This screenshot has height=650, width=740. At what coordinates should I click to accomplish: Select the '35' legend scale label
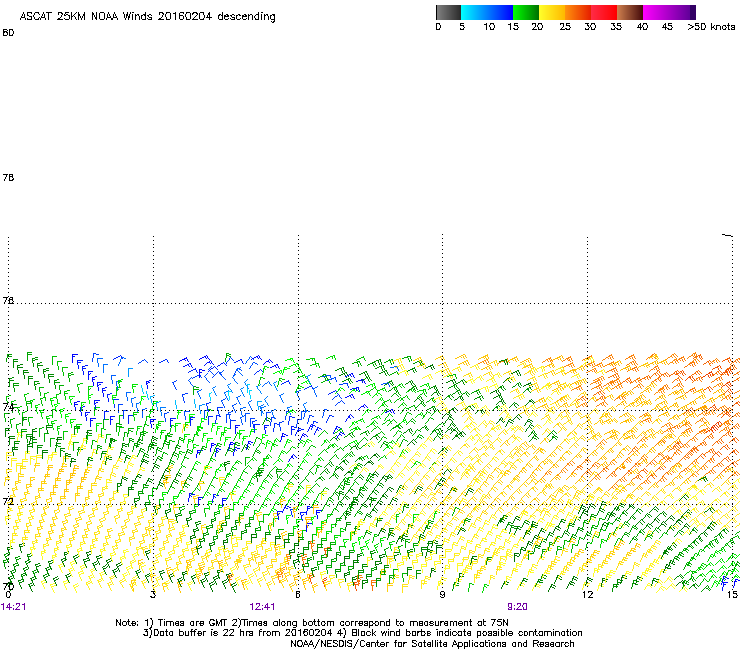pyautogui.click(x=616, y=27)
